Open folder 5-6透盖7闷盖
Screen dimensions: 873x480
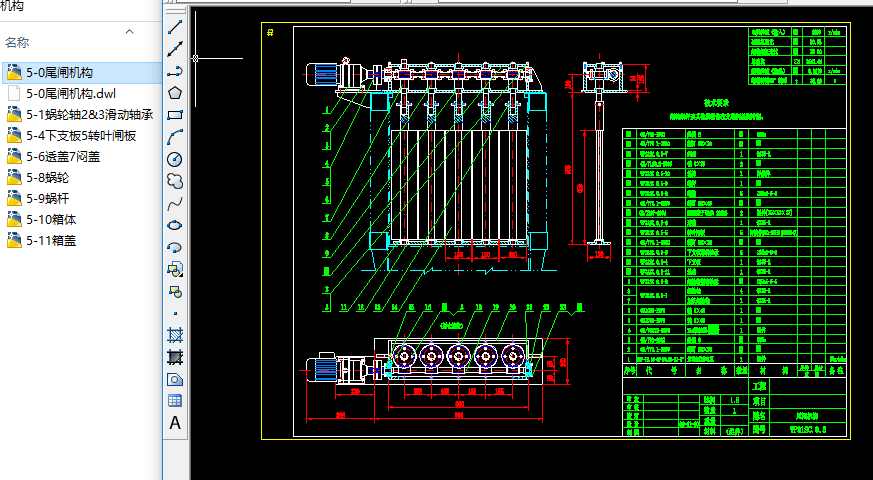click(x=63, y=157)
